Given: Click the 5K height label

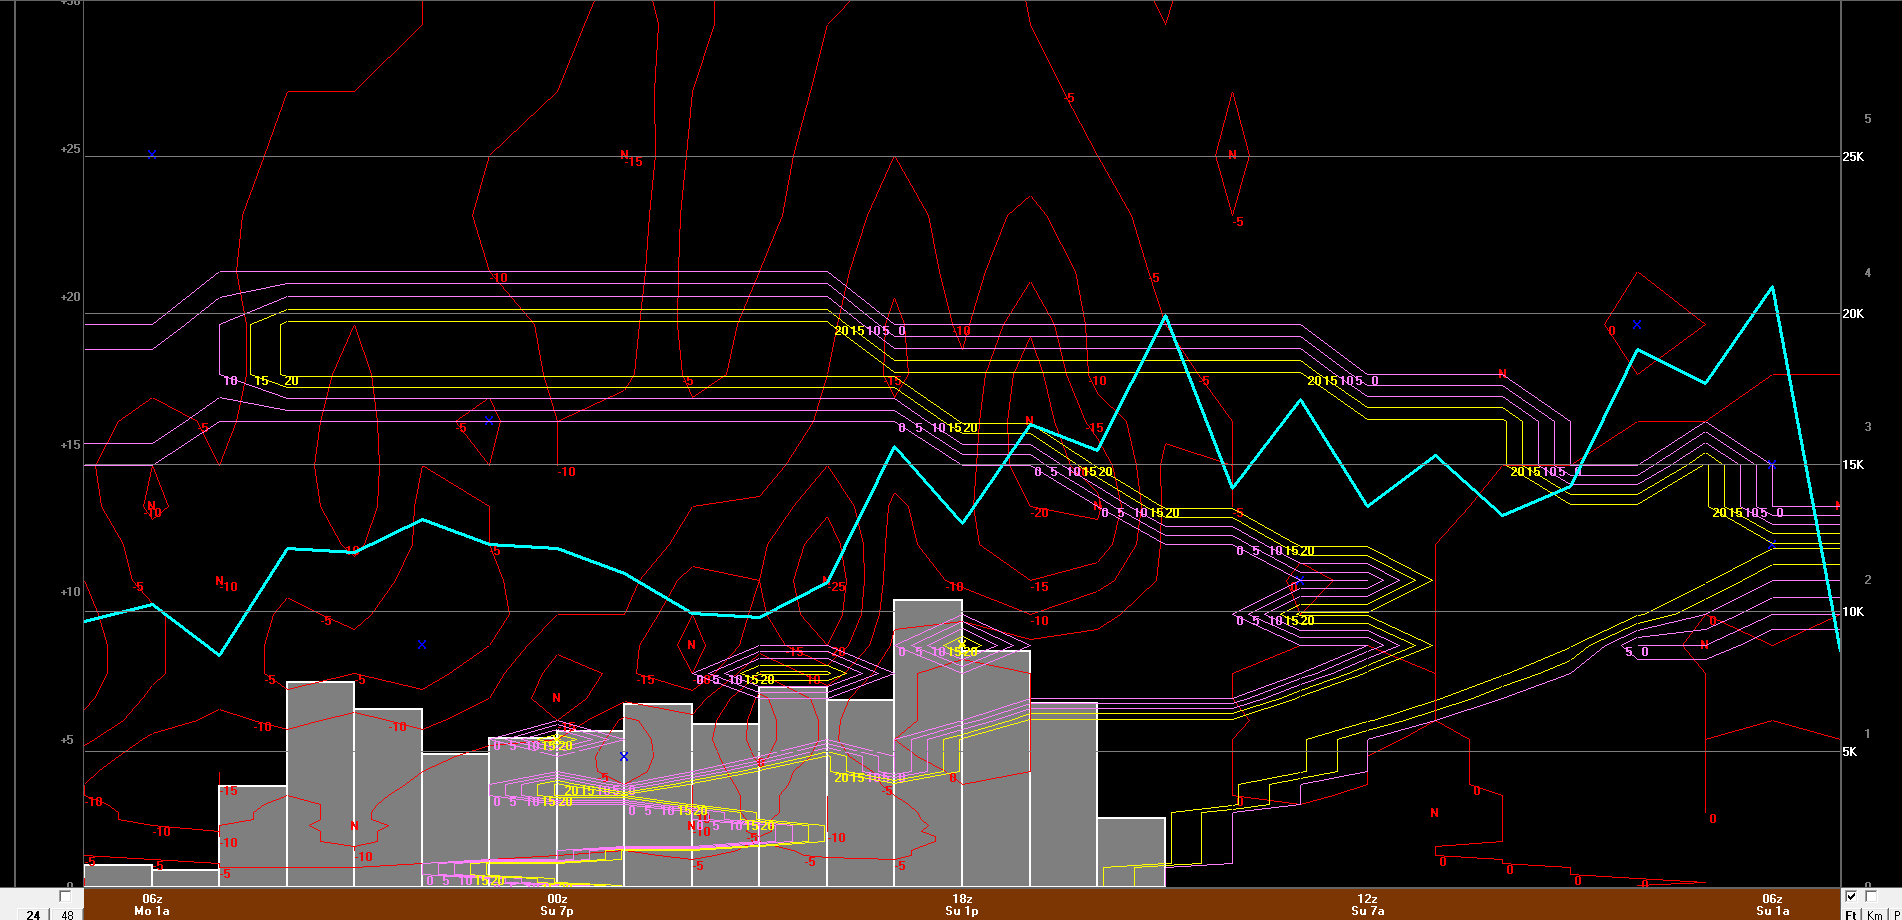Looking at the screenshot, I should (x=1850, y=752).
